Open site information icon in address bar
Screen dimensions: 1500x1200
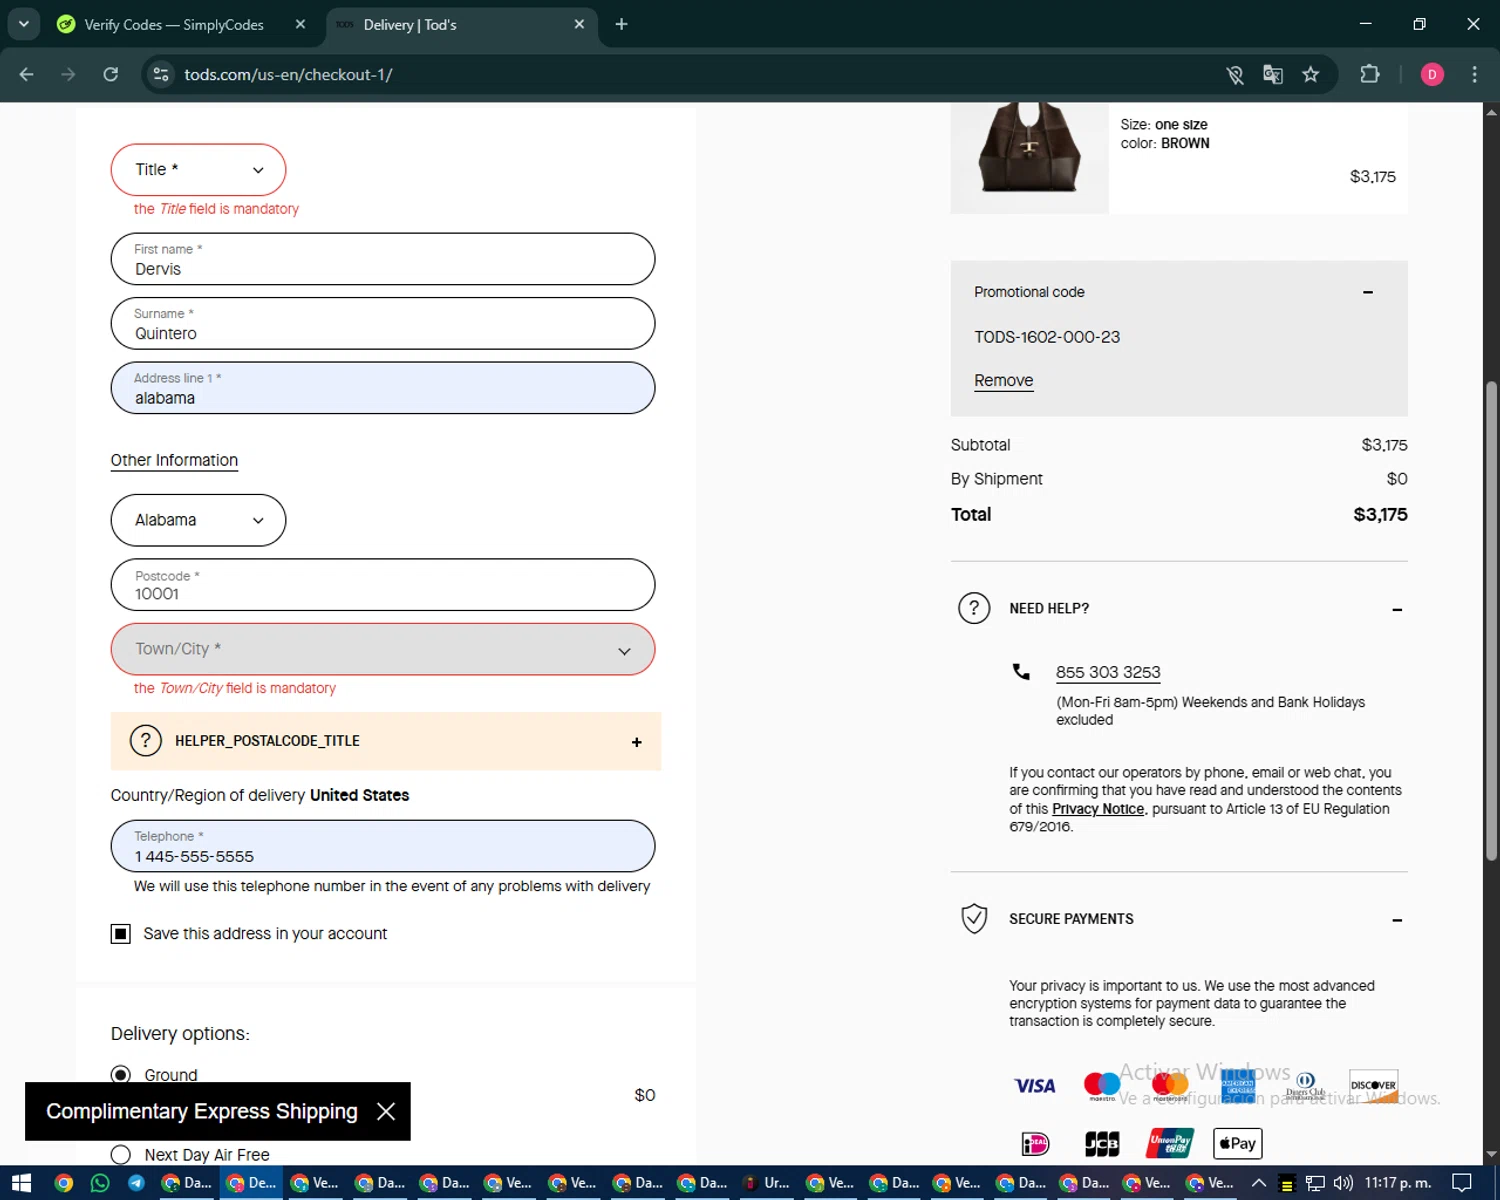click(161, 74)
